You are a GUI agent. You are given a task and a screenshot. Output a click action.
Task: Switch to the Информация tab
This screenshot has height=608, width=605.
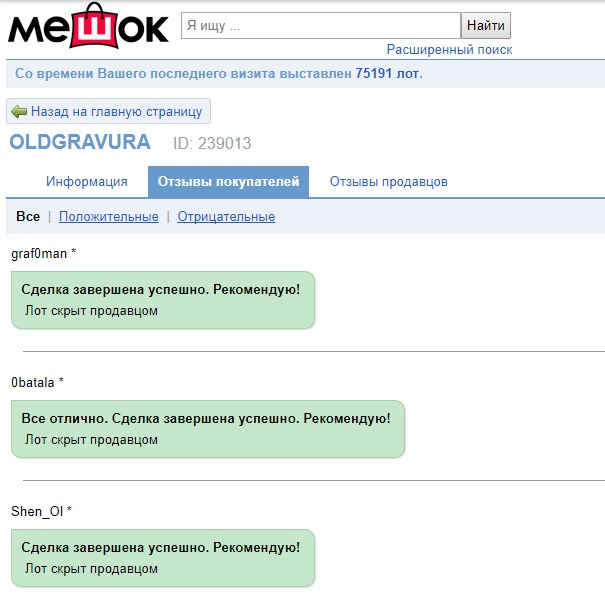[86, 181]
